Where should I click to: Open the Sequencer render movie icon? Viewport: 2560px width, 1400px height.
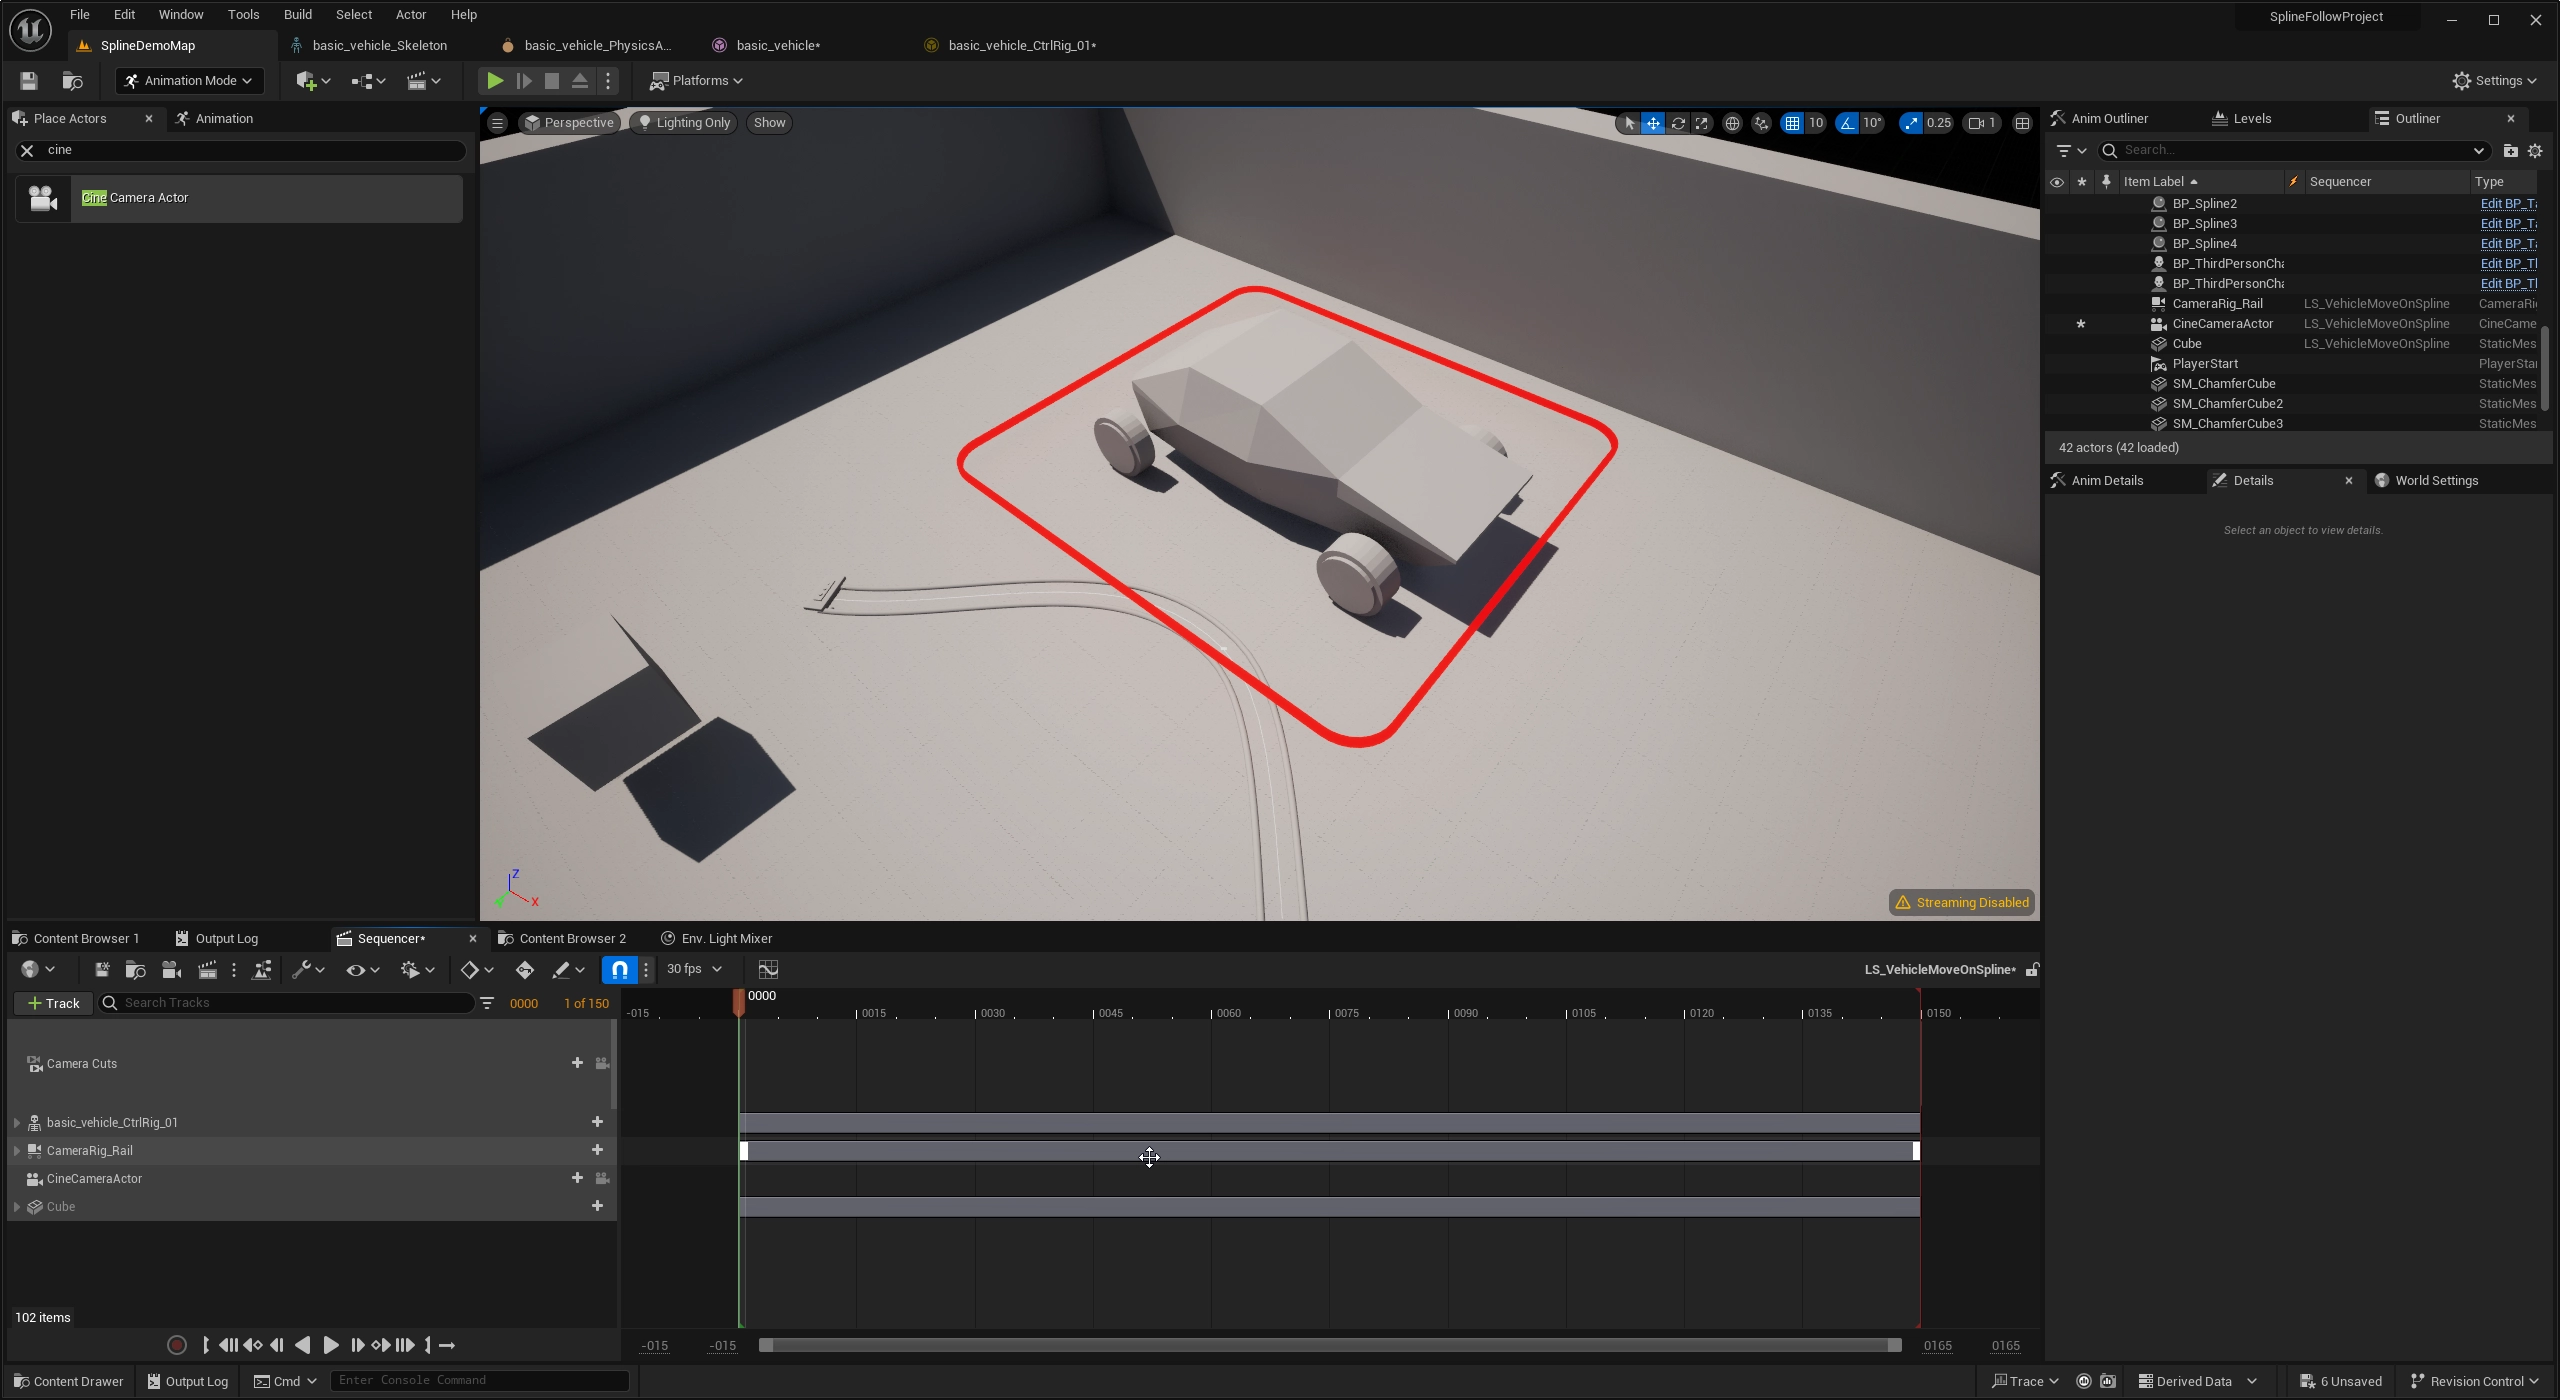pos(207,969)
